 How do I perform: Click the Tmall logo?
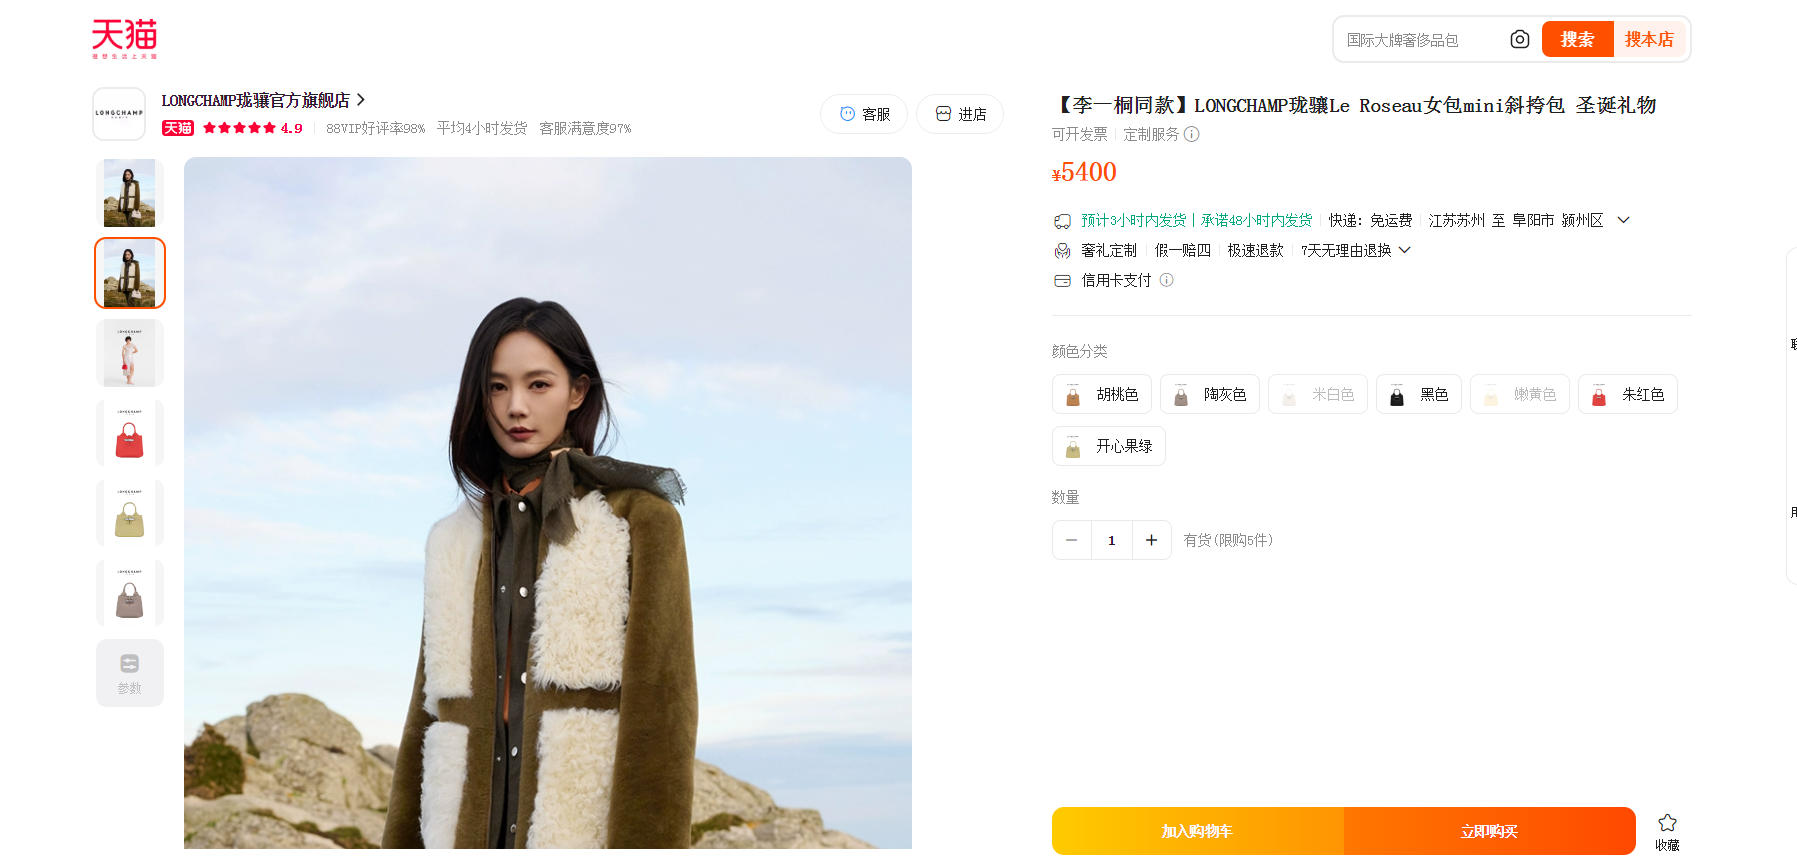click(124, 38)
